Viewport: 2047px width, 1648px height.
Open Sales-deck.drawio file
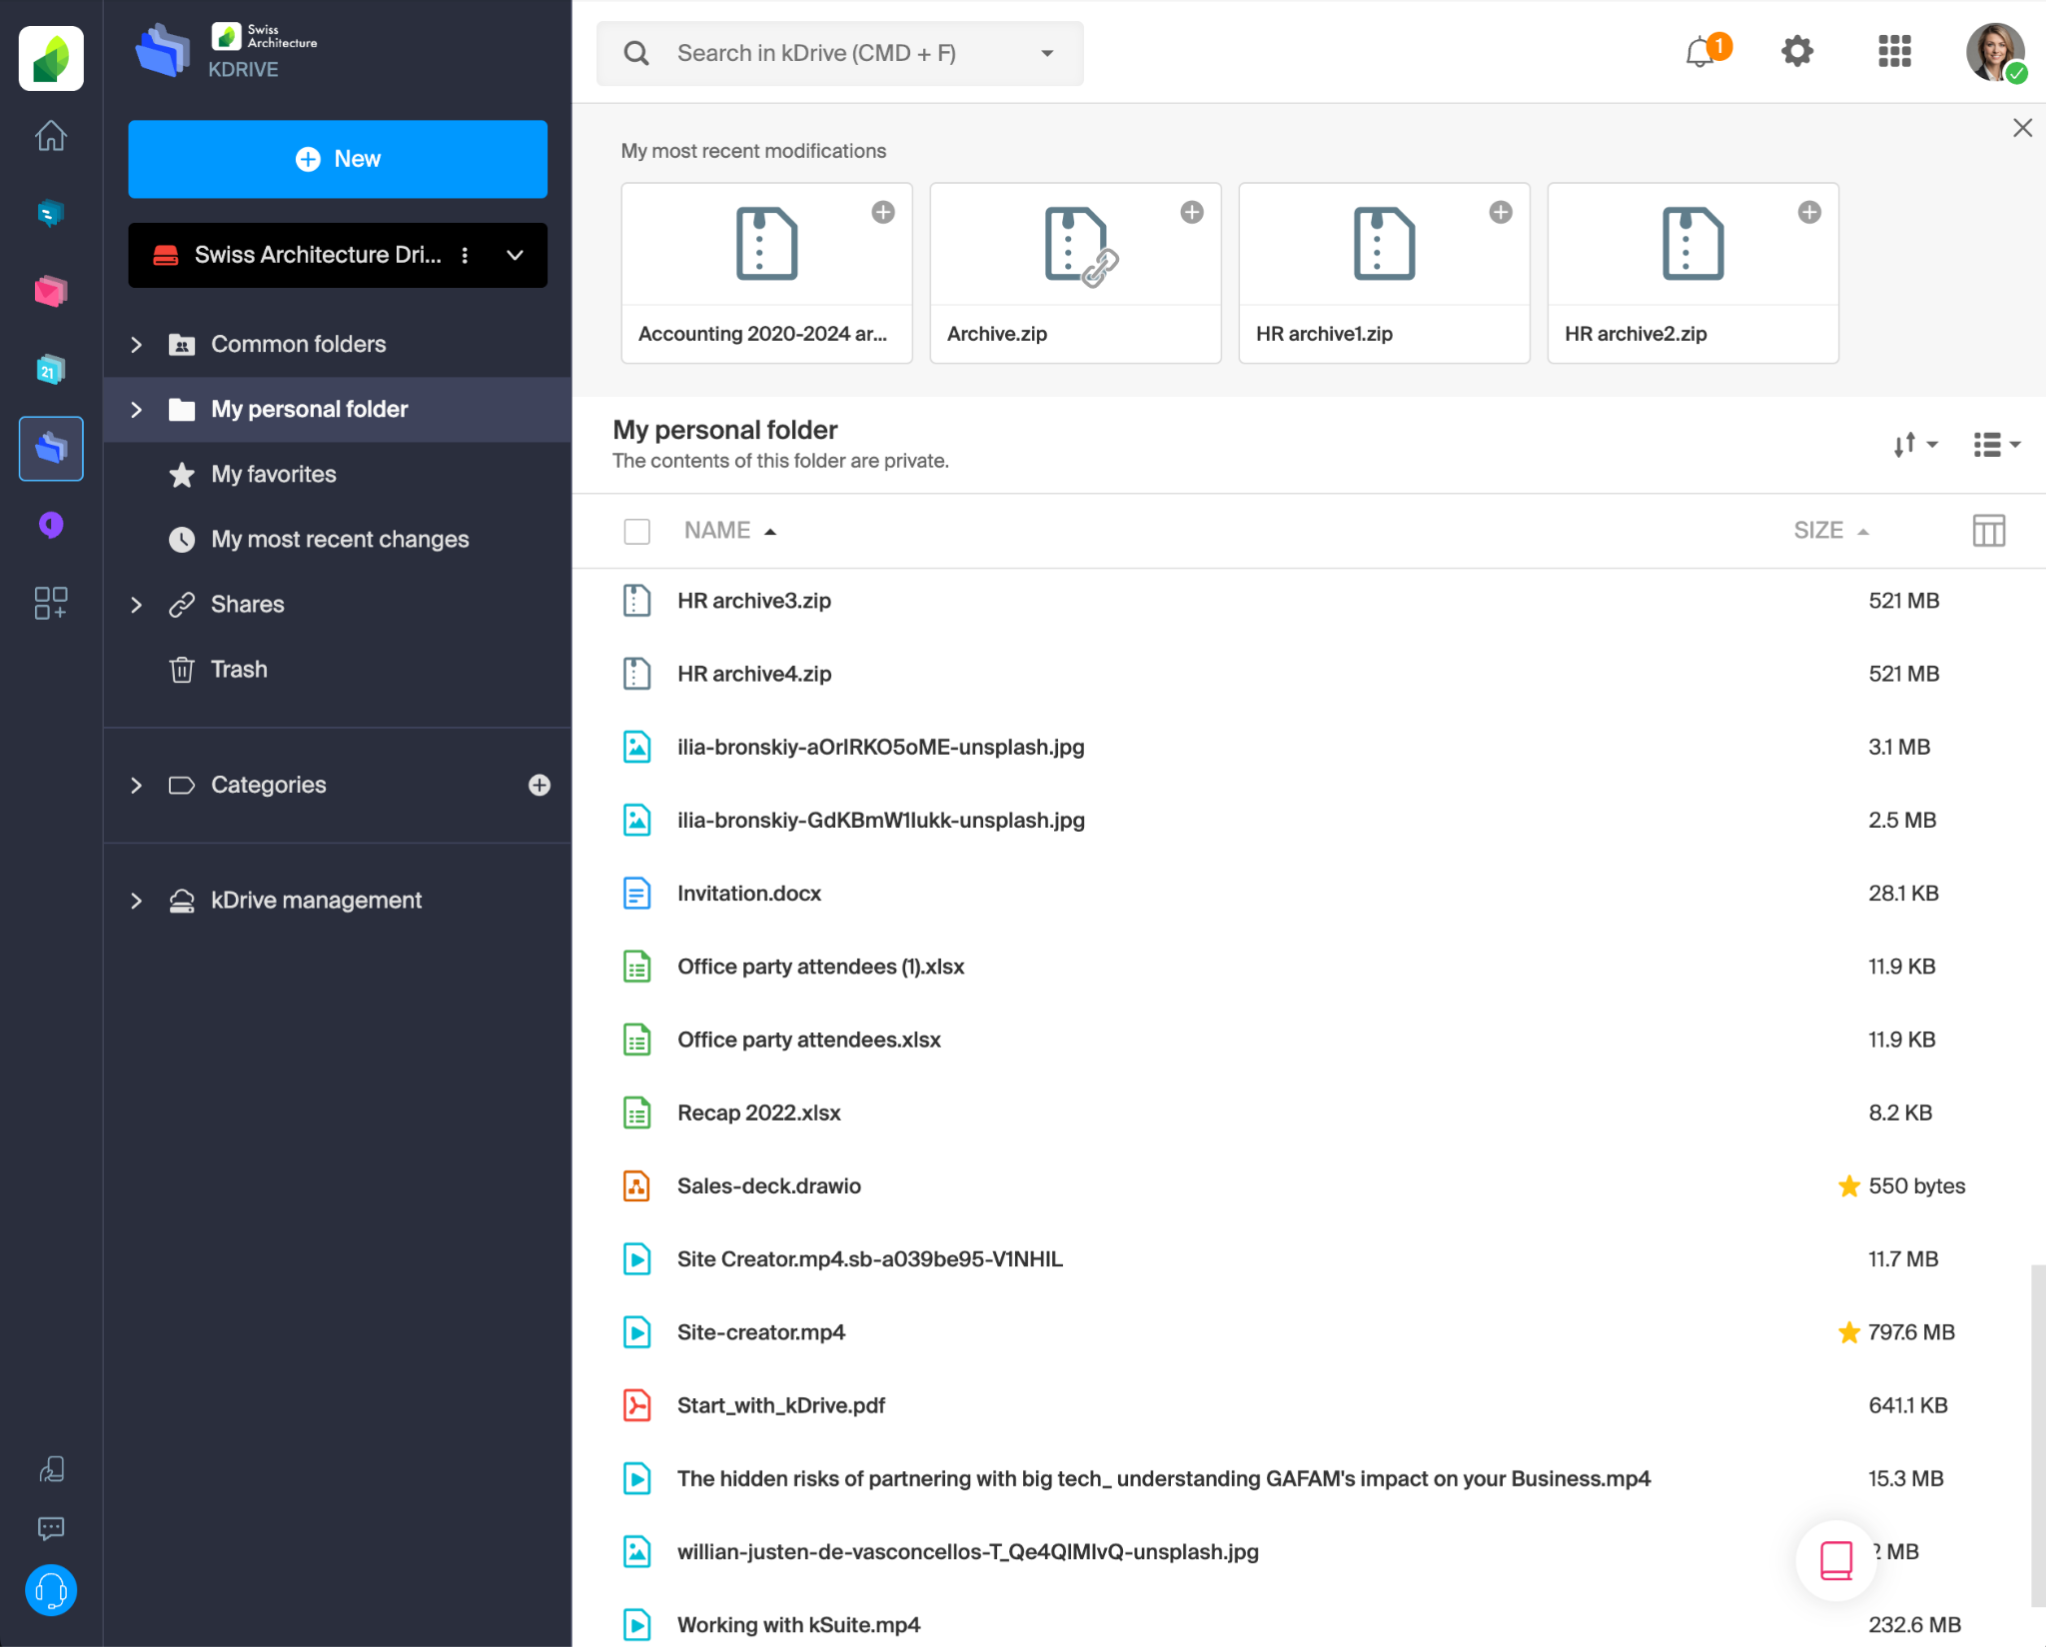769,1186
